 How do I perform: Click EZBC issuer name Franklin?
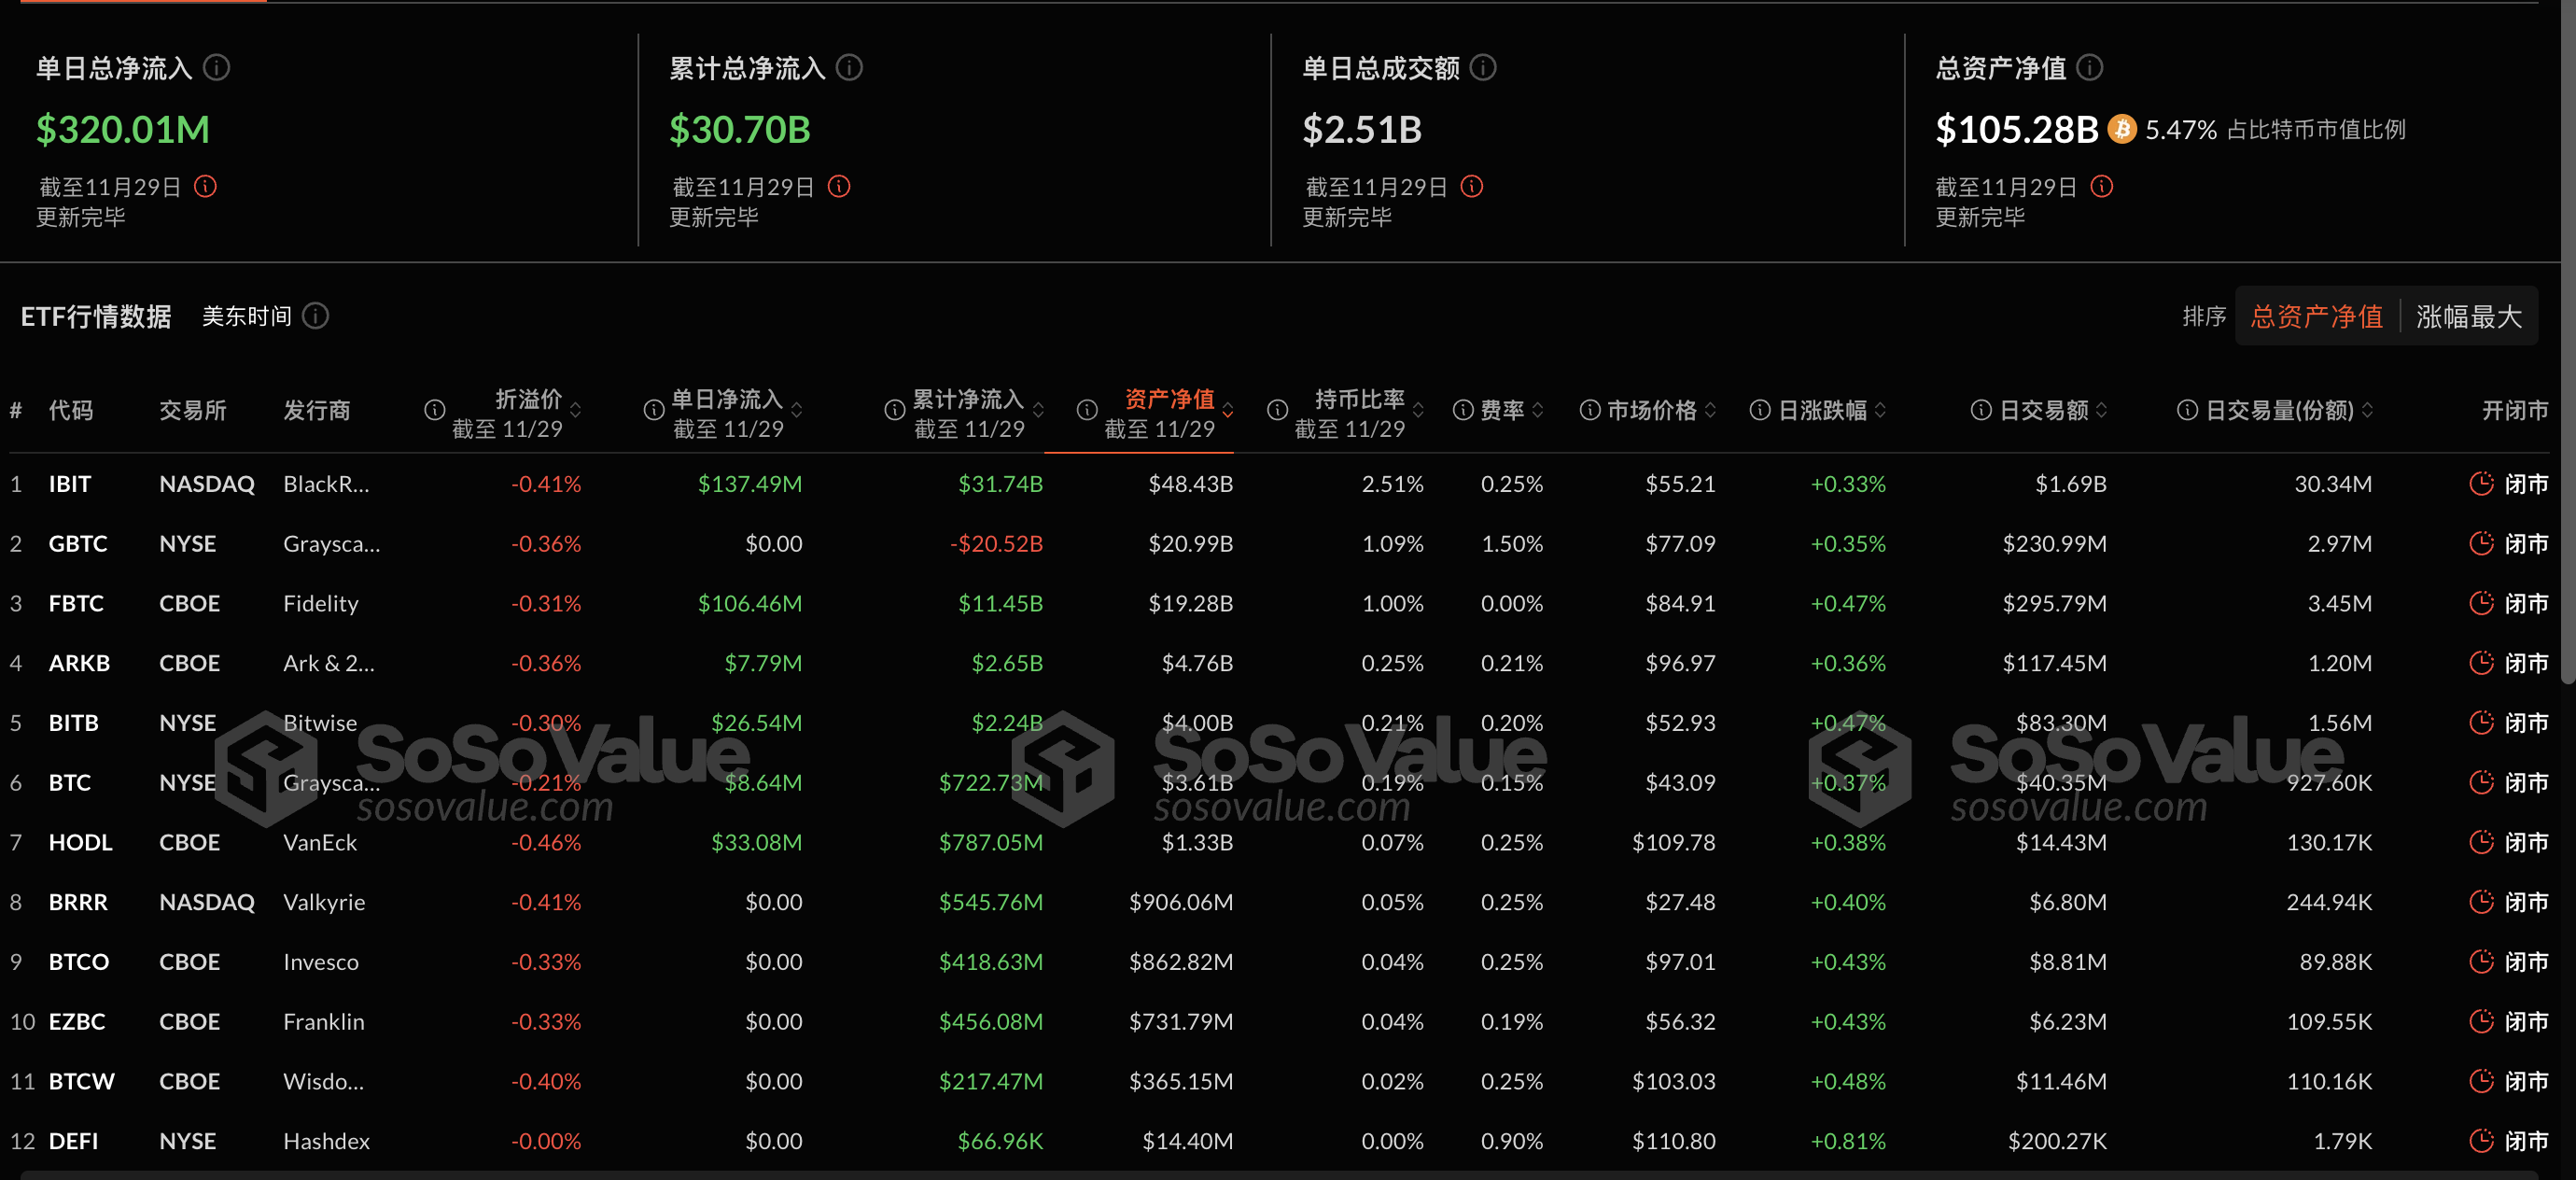tap(324, 1021)
